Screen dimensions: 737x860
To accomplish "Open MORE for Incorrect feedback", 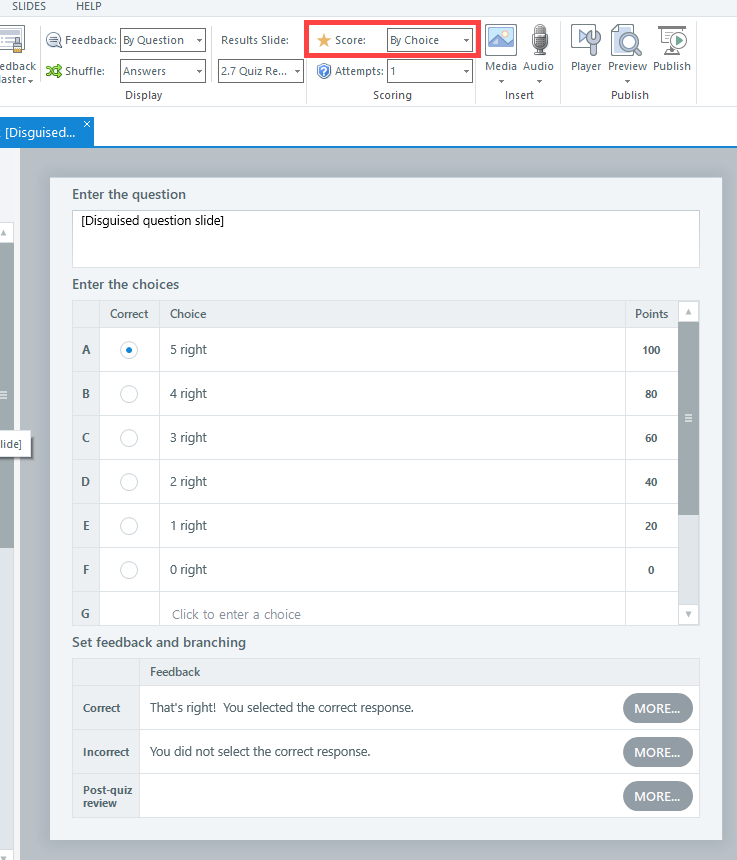I will [x=657, y=752].
